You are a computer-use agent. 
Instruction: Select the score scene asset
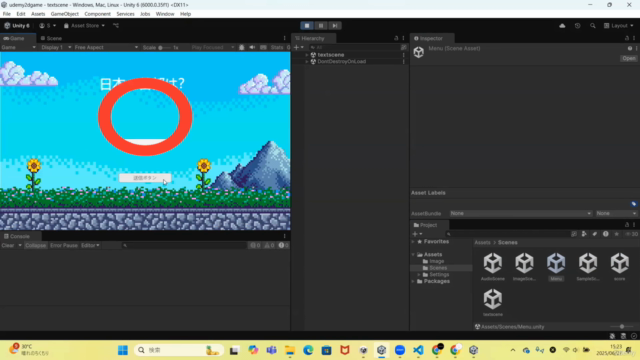pyautogui.click(x=620, y=266)
